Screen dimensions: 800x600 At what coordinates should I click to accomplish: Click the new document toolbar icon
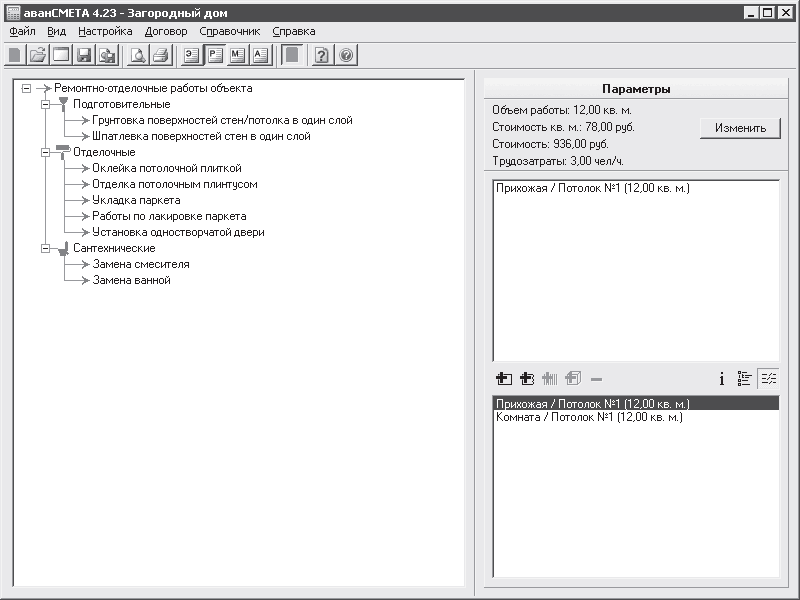click(x=14, y=55)
